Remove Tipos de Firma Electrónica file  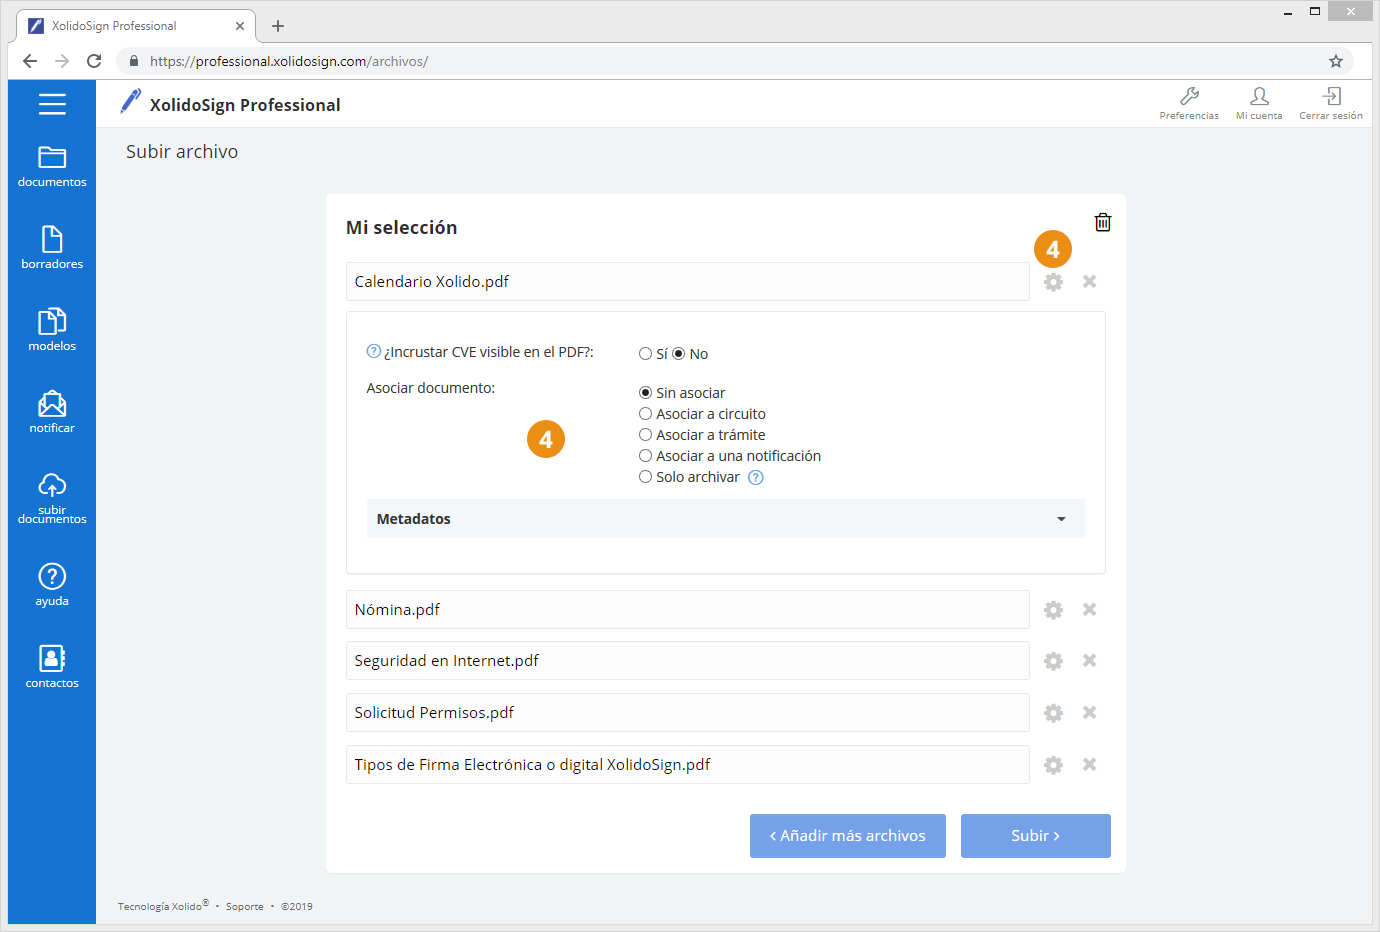1090,764
